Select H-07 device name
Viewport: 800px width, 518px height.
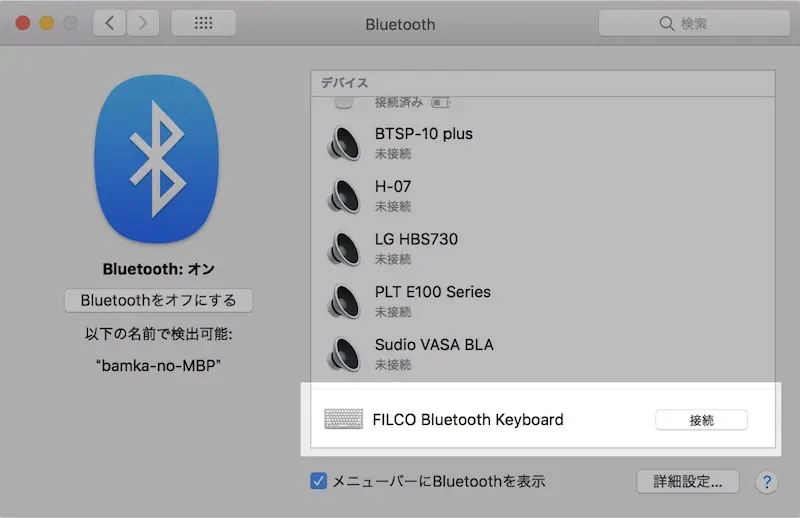(393, 186)
